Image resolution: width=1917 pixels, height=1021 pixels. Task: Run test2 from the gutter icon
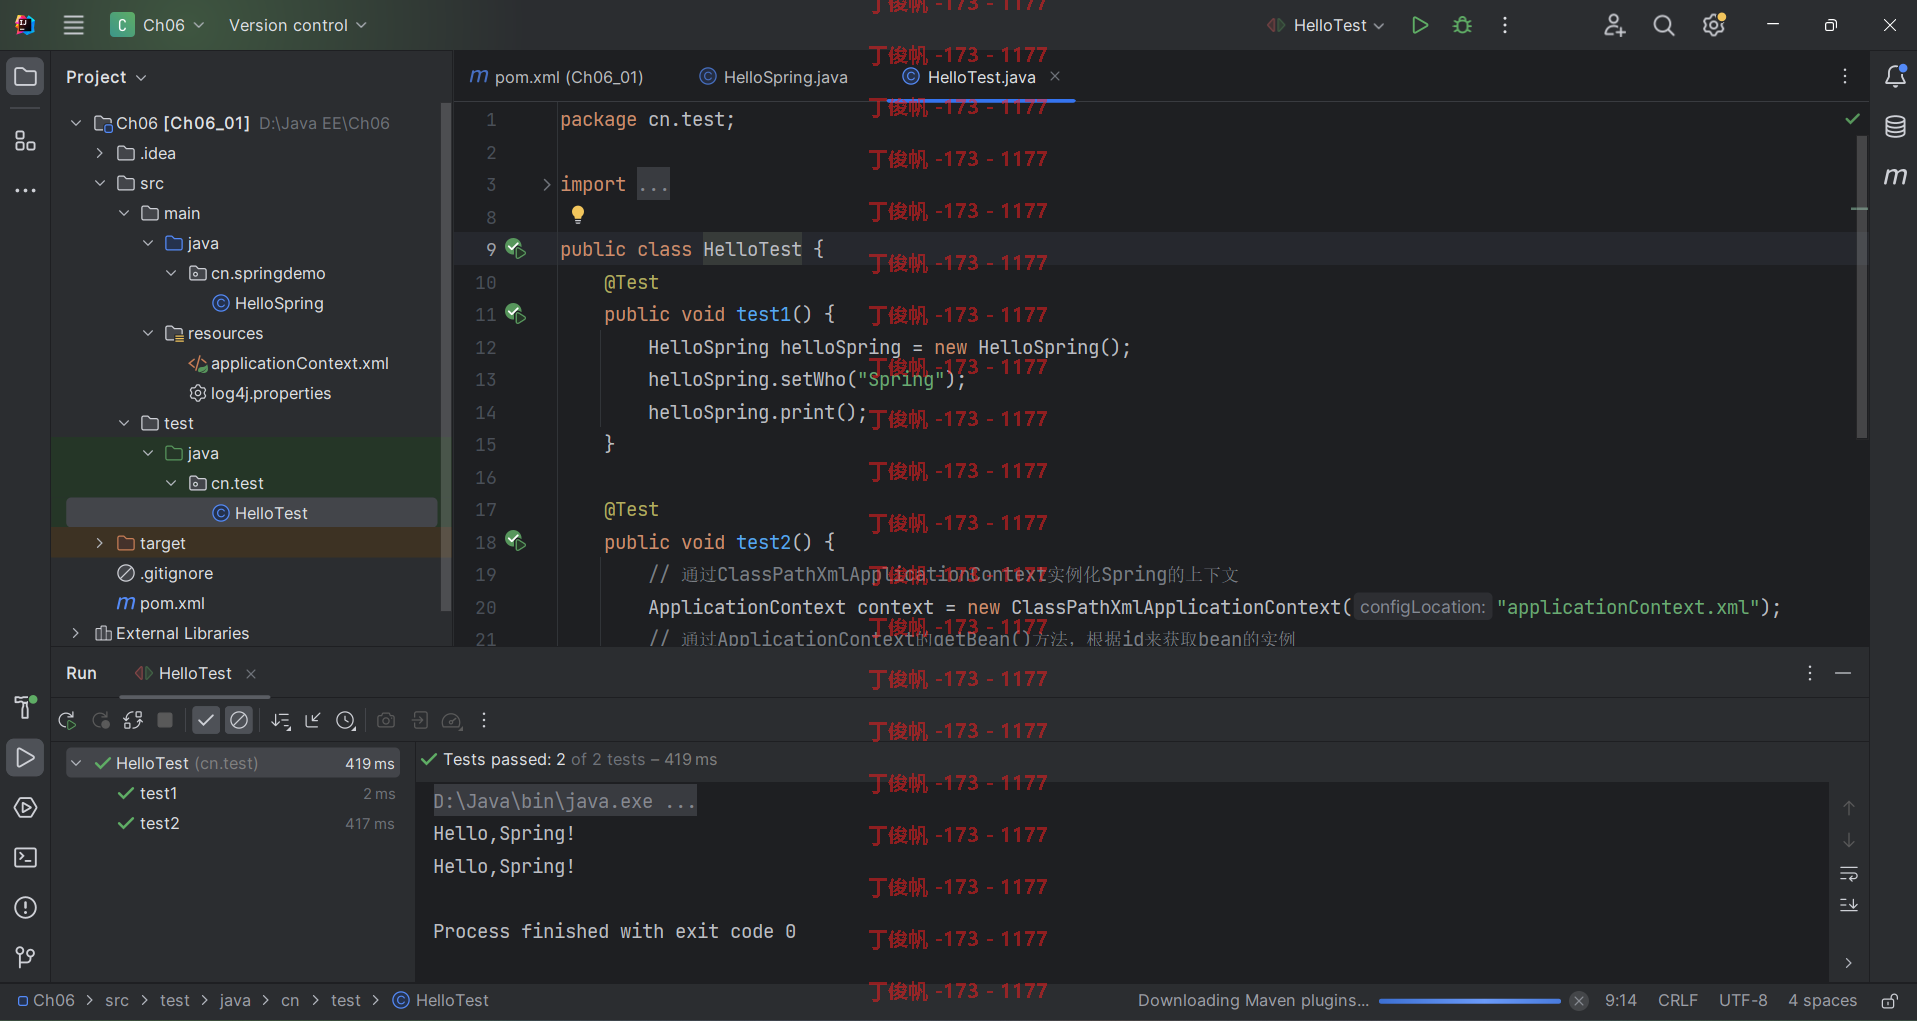coord(515,541)
